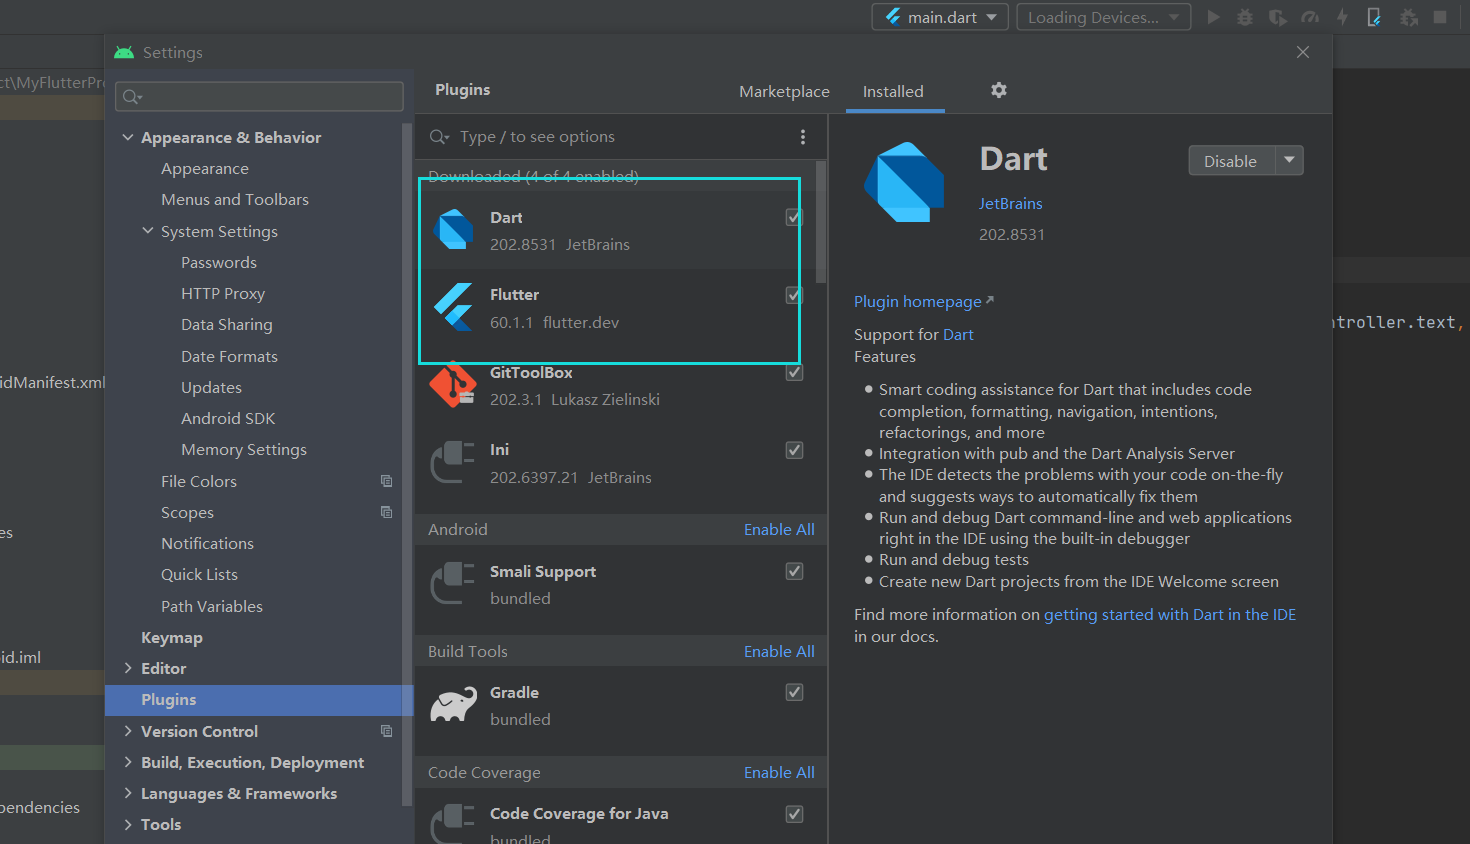Image resolution: width=1470 pixels, height=844 pixels.
Task: Click the magnifier icon in plugin search
Action: (439, 137)
